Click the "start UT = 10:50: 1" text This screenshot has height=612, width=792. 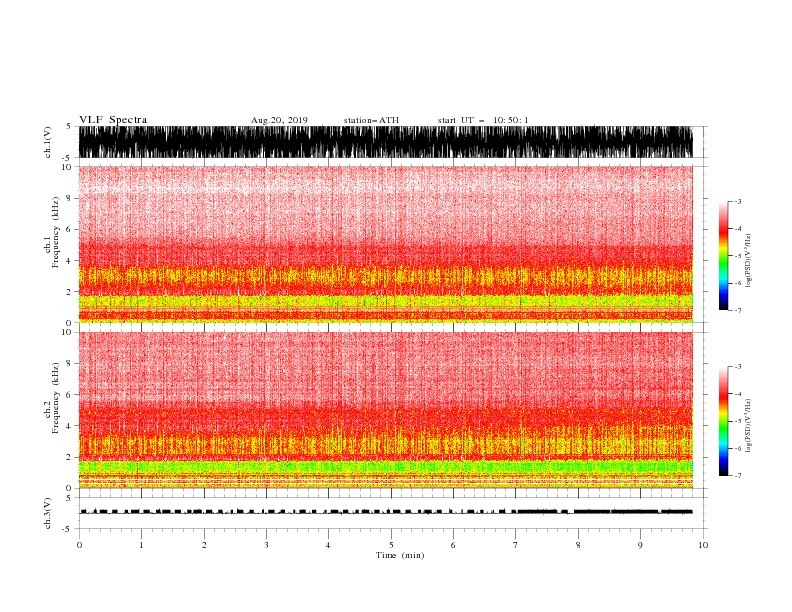483,120
